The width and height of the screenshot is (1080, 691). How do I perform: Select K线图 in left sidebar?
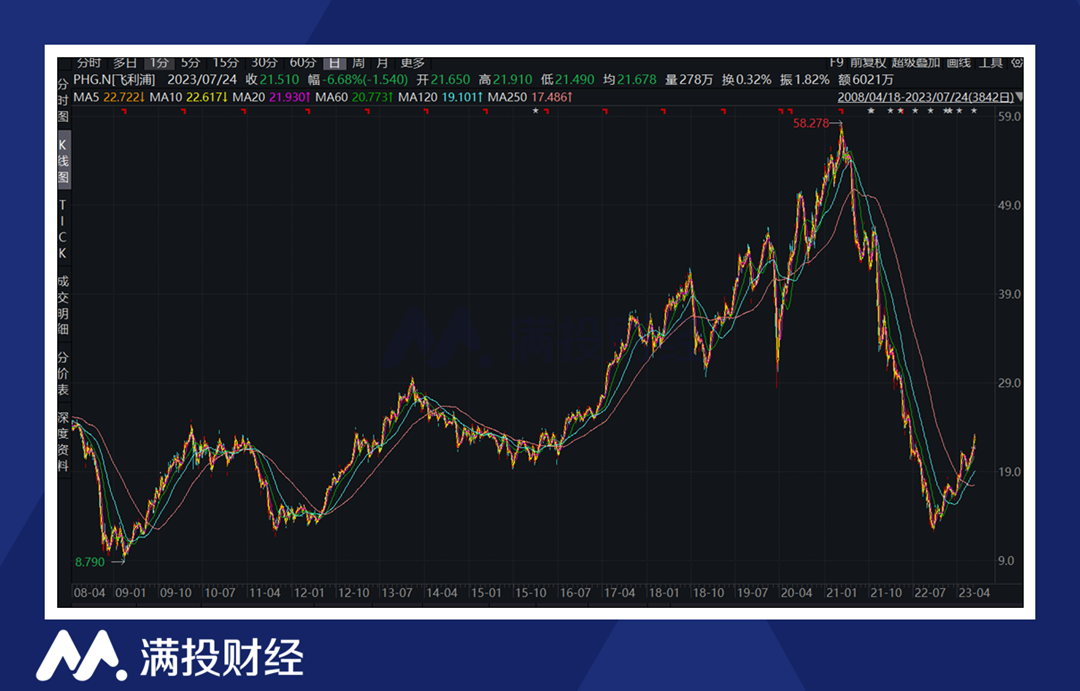[x=62, y=161]
